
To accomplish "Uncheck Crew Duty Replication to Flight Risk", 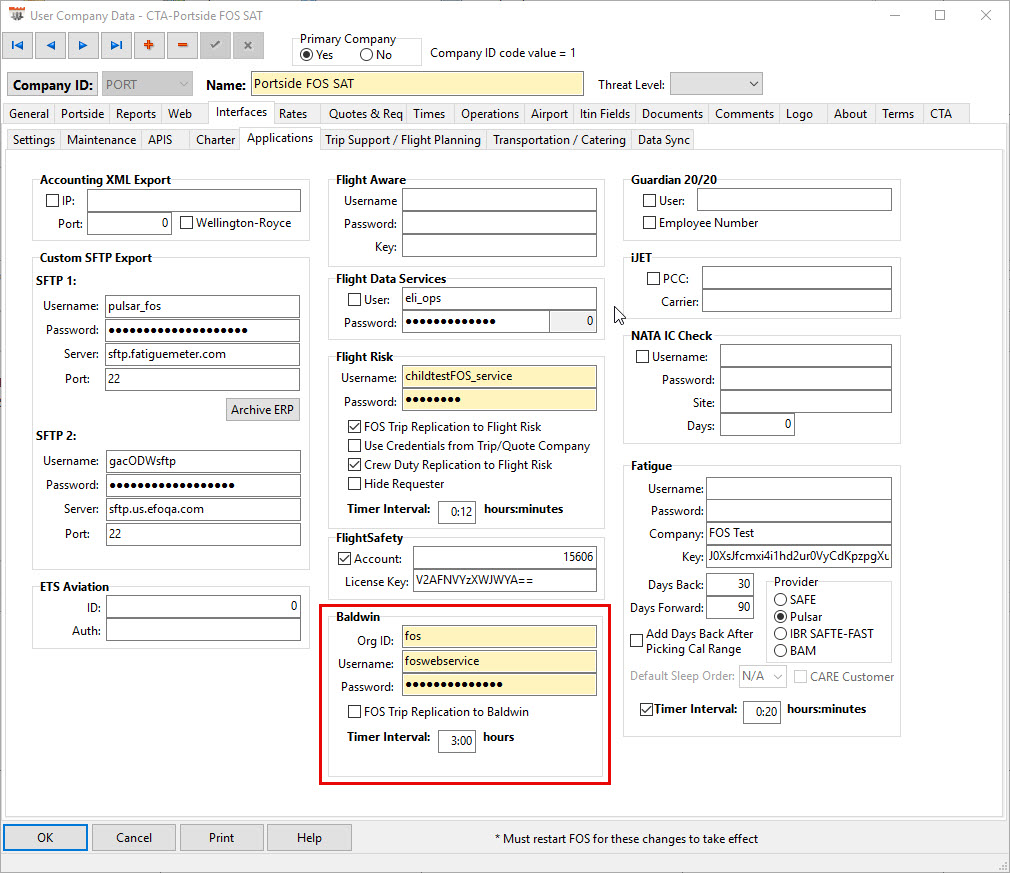I will 354,465.
